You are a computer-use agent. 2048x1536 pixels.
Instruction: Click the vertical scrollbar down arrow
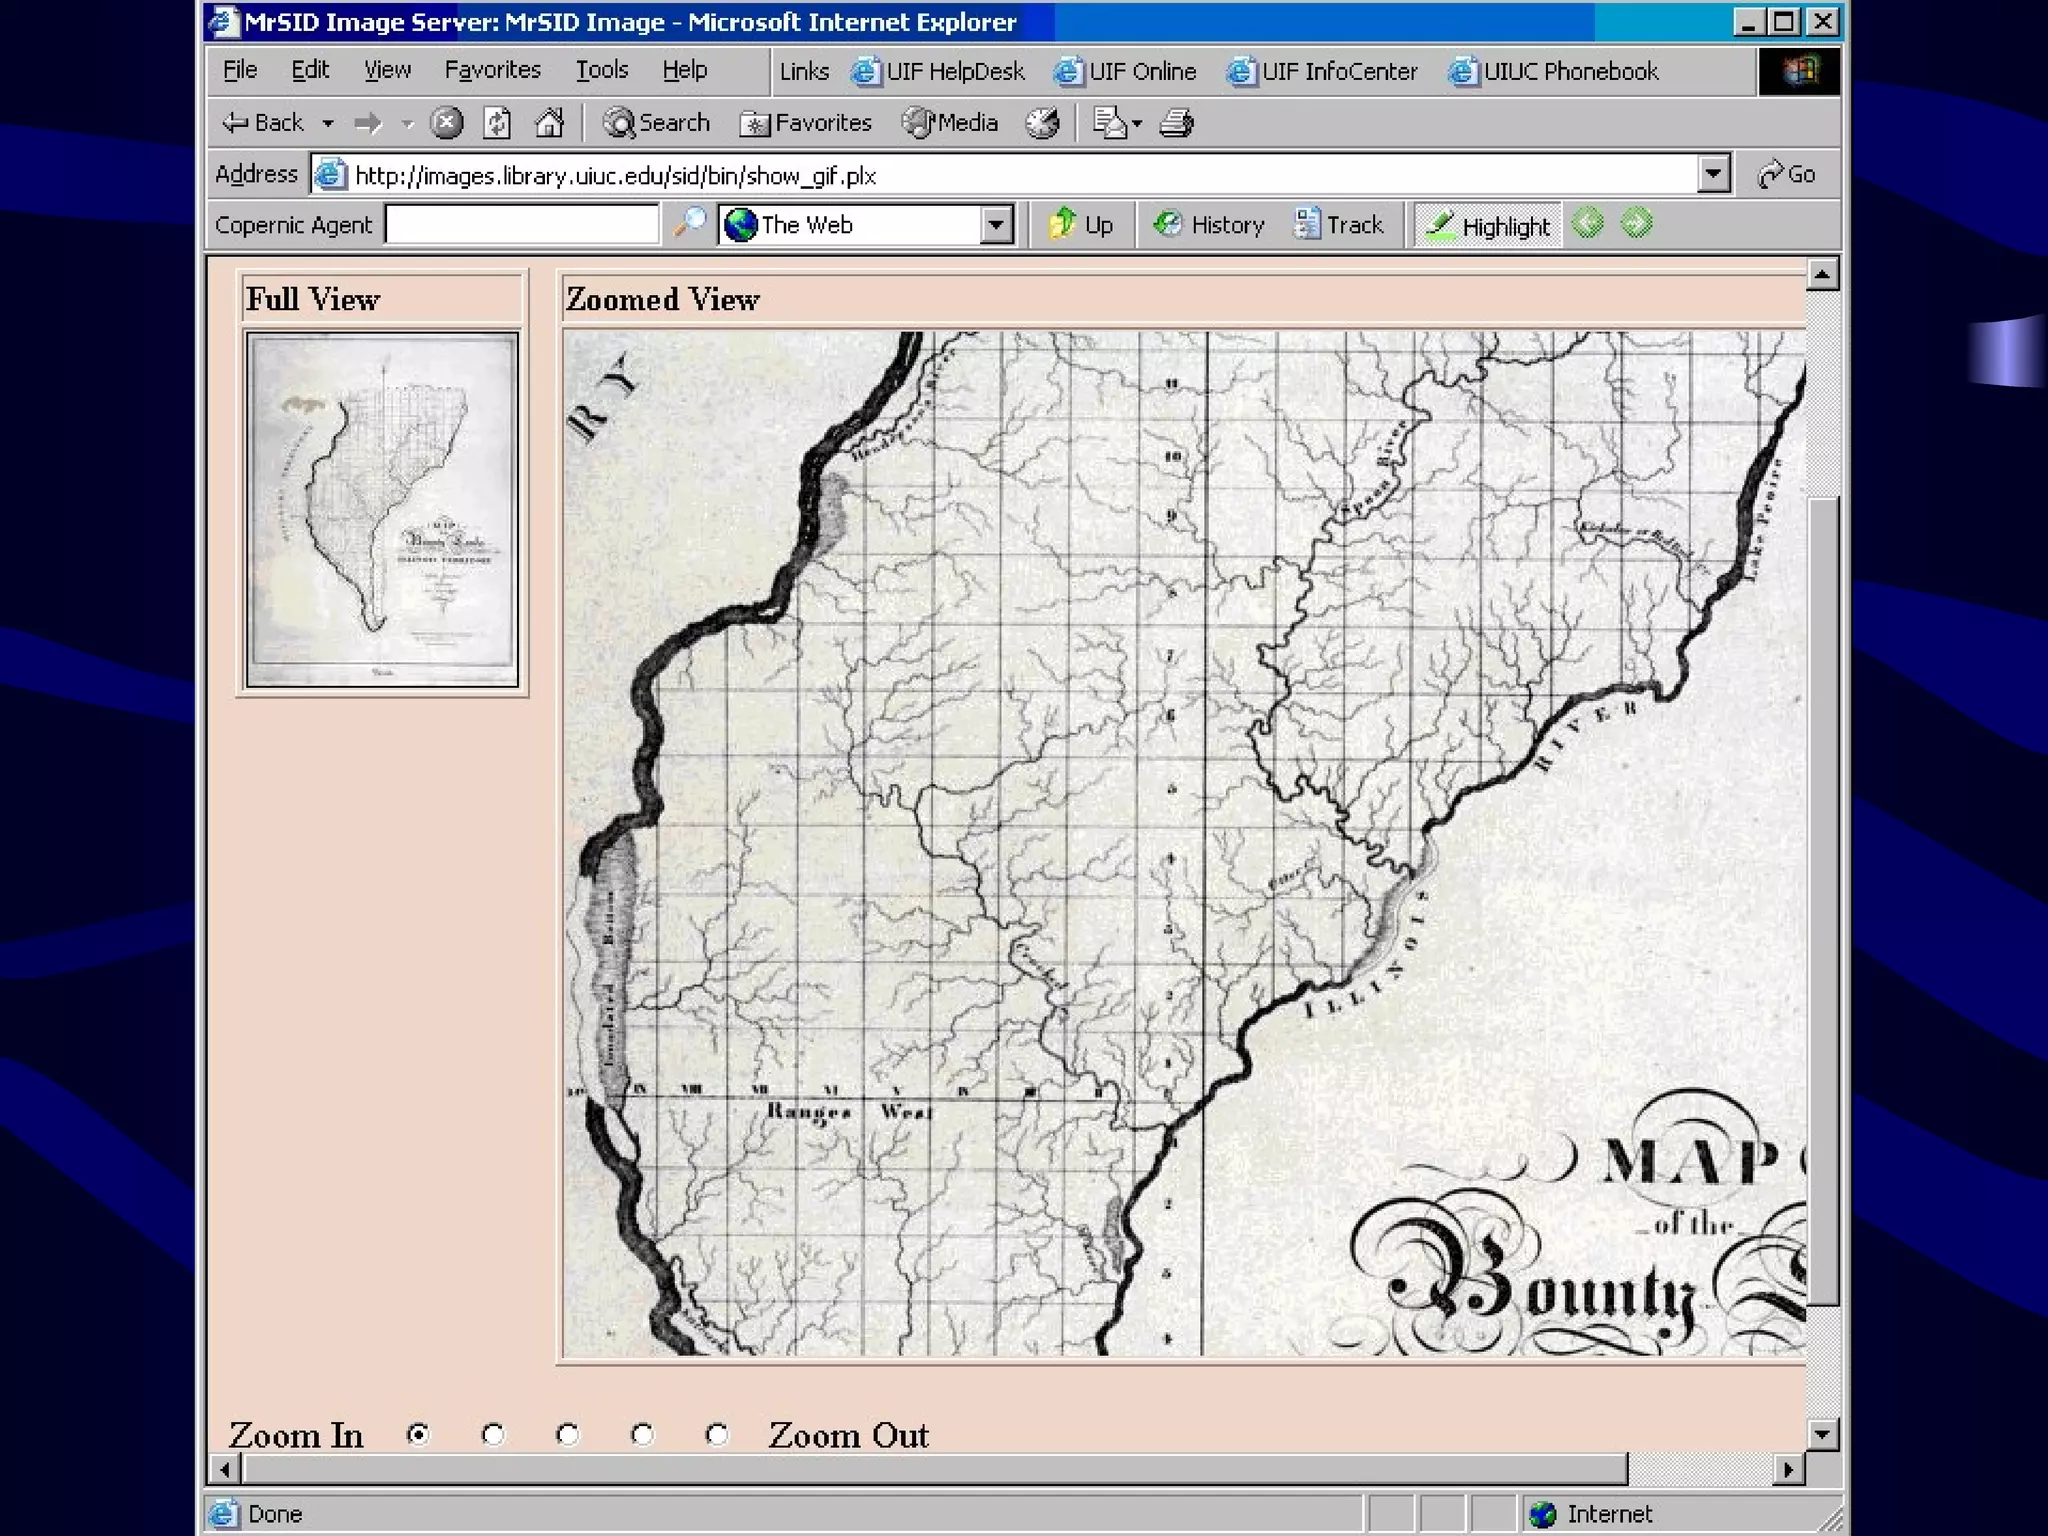click(1822, 1434)
